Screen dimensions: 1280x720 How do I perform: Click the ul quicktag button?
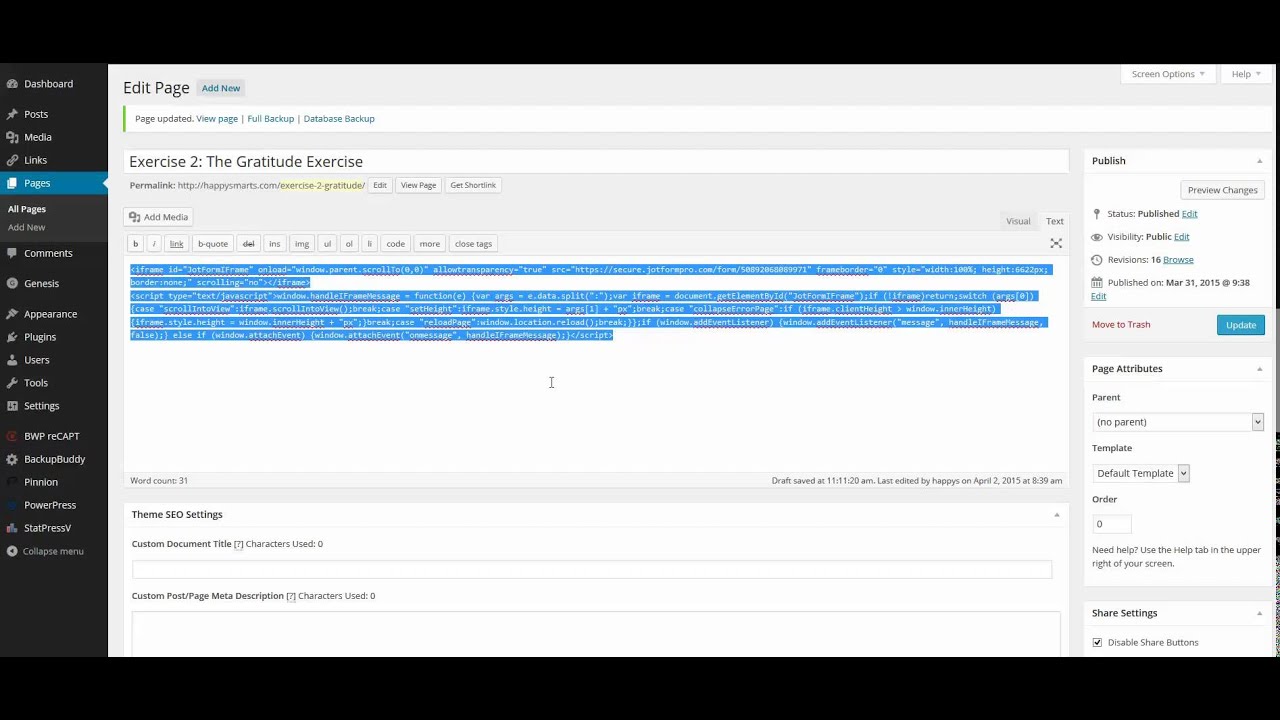[x=327, y=244]
